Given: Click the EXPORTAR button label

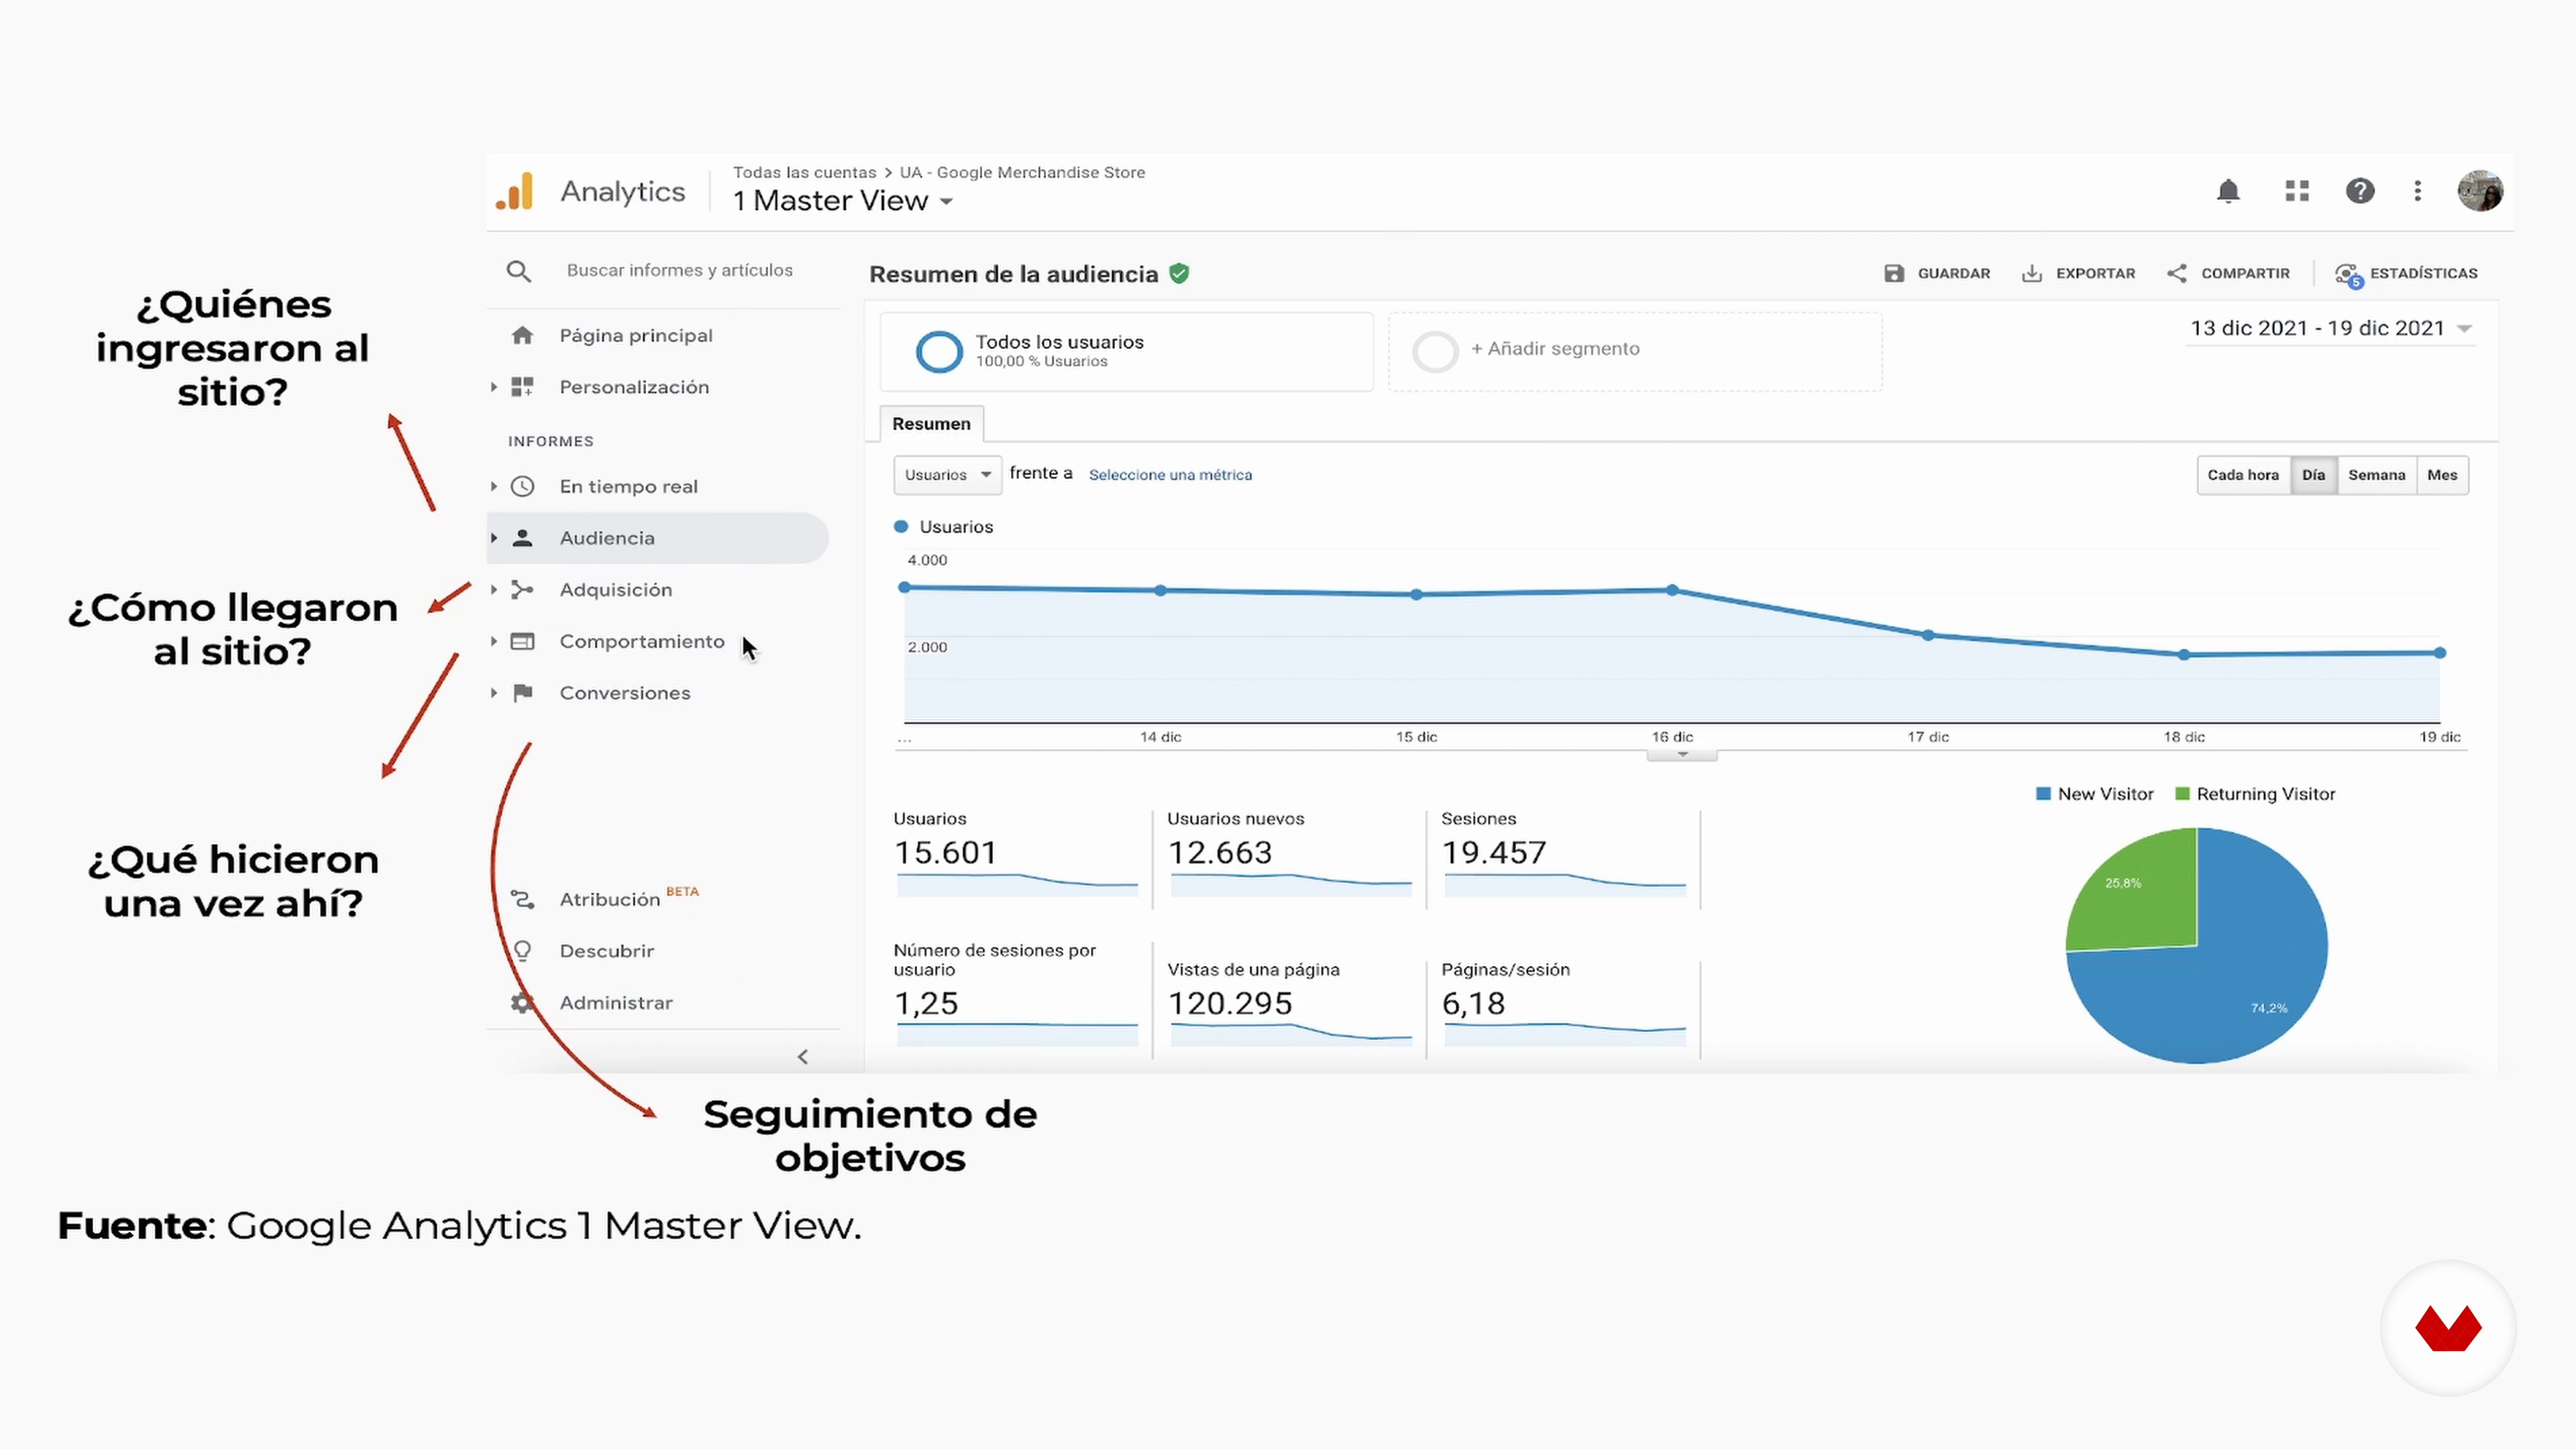Looking at the screenshot, I should [2095, 273].
